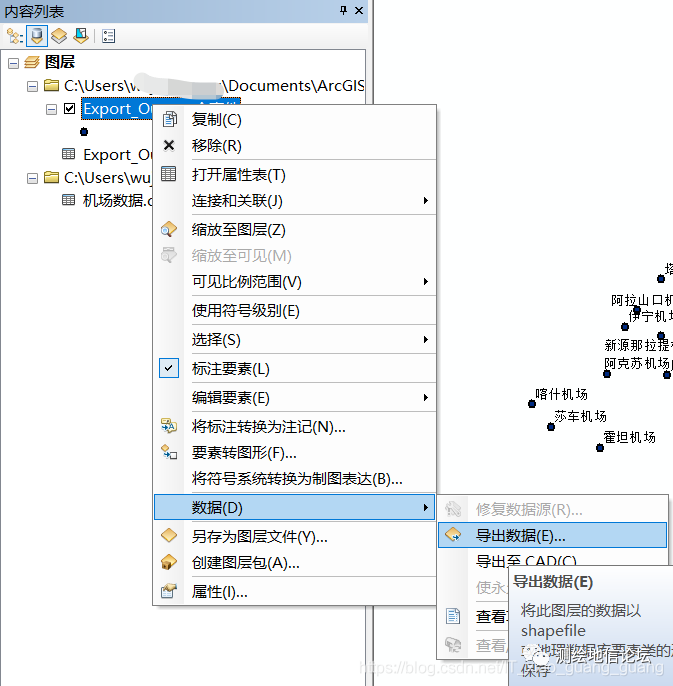Image resolution: width=673 pixels, height=686 pixels.
Task: Collapse the 图层 data frame tree
Action: coord(14,63)
